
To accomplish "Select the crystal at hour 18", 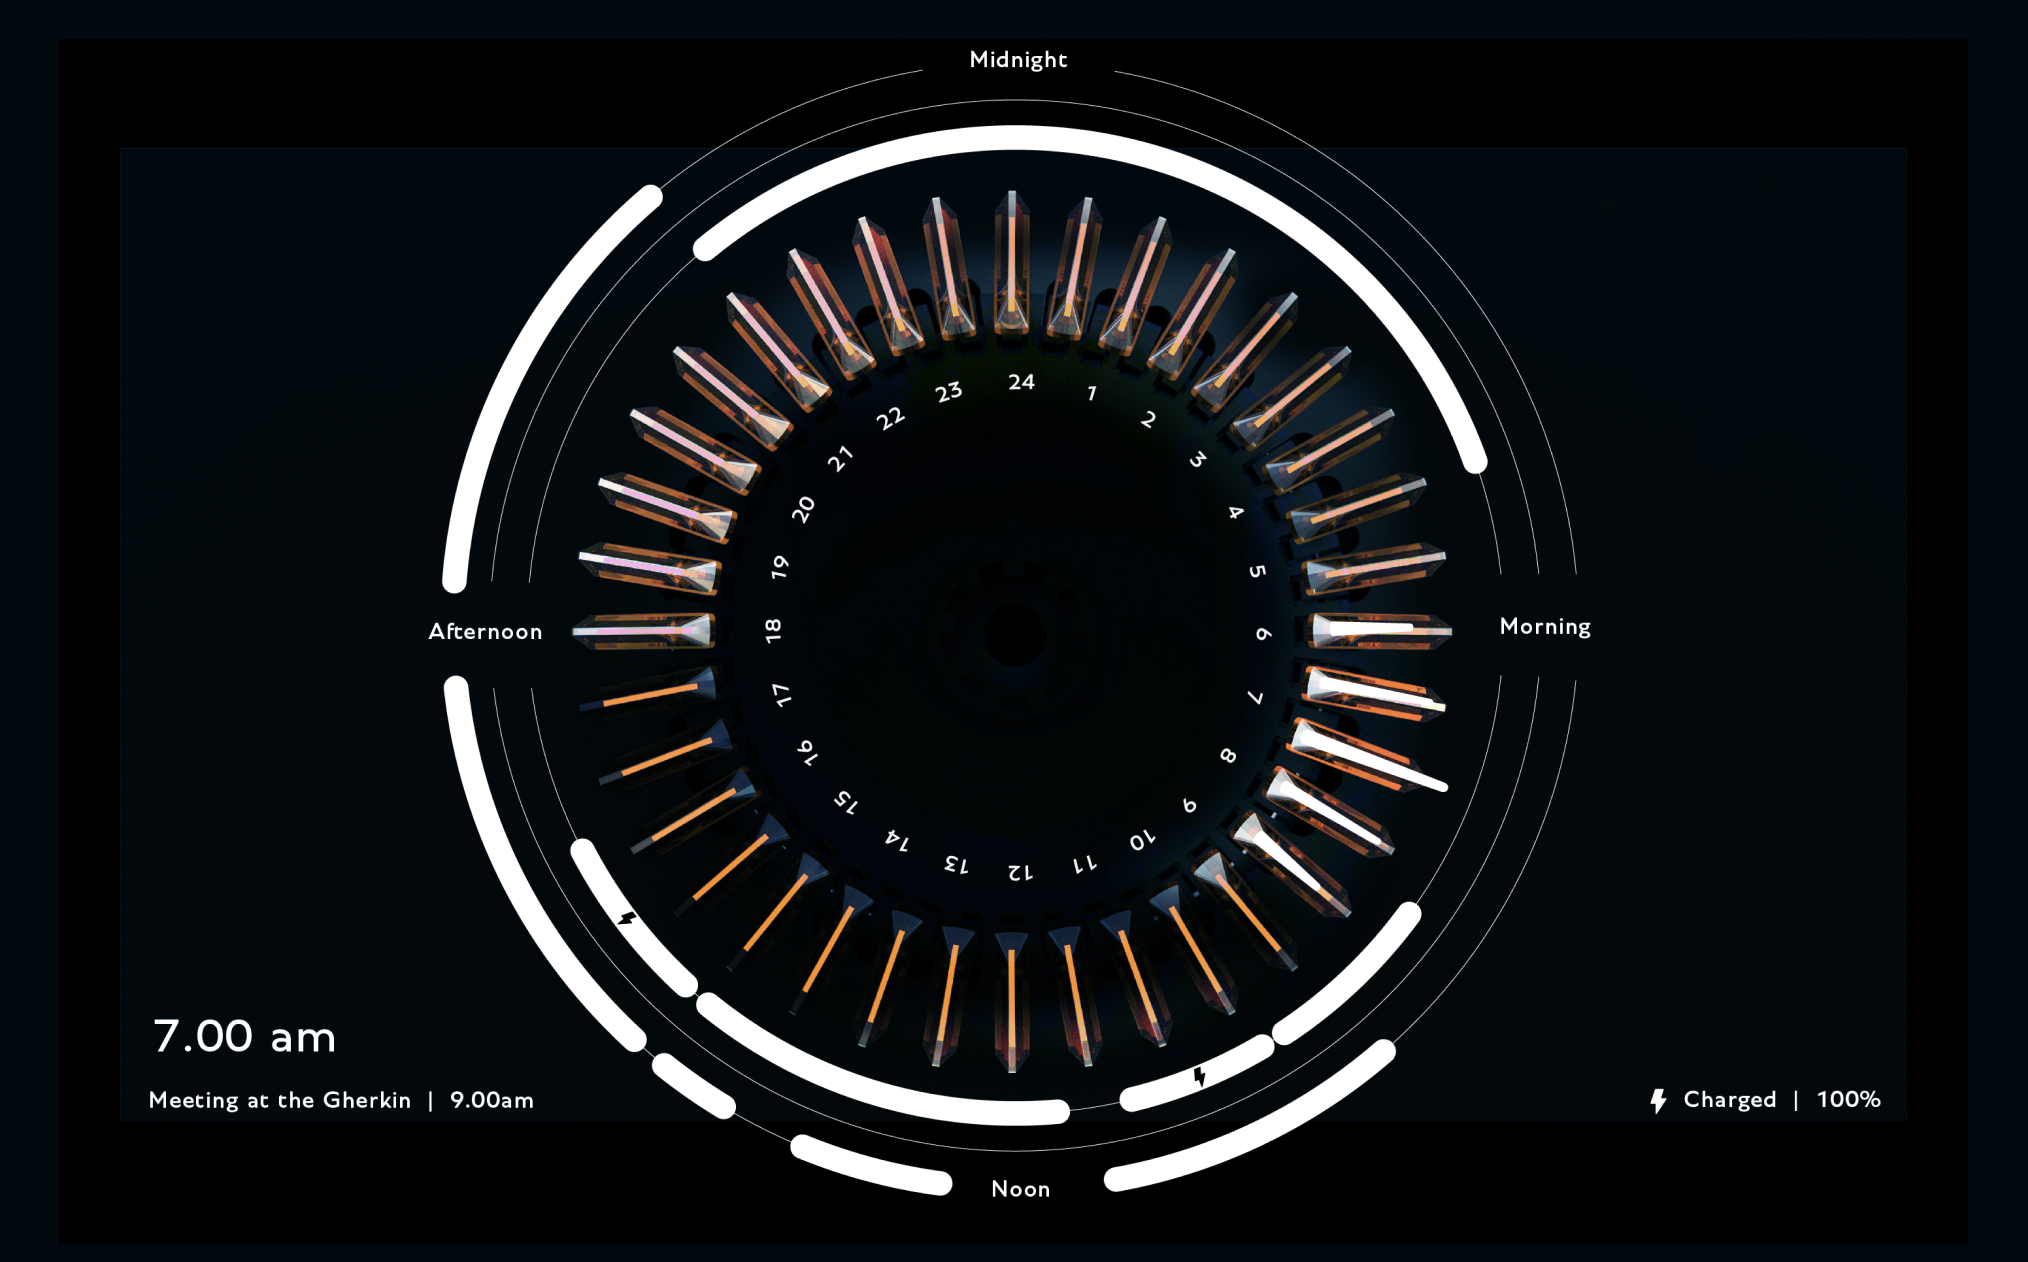I will click(645, 631).
